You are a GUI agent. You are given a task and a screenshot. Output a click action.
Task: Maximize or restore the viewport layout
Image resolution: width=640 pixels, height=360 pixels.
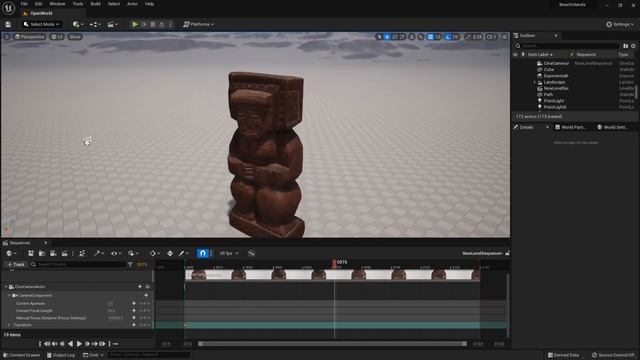(504, 37)
